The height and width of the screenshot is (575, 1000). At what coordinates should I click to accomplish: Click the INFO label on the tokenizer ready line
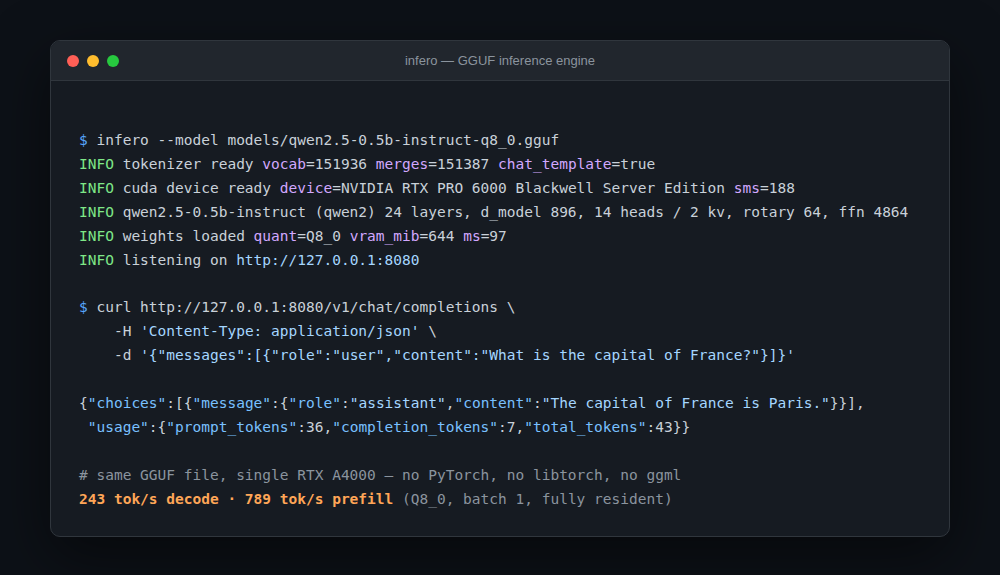[96, 164]
